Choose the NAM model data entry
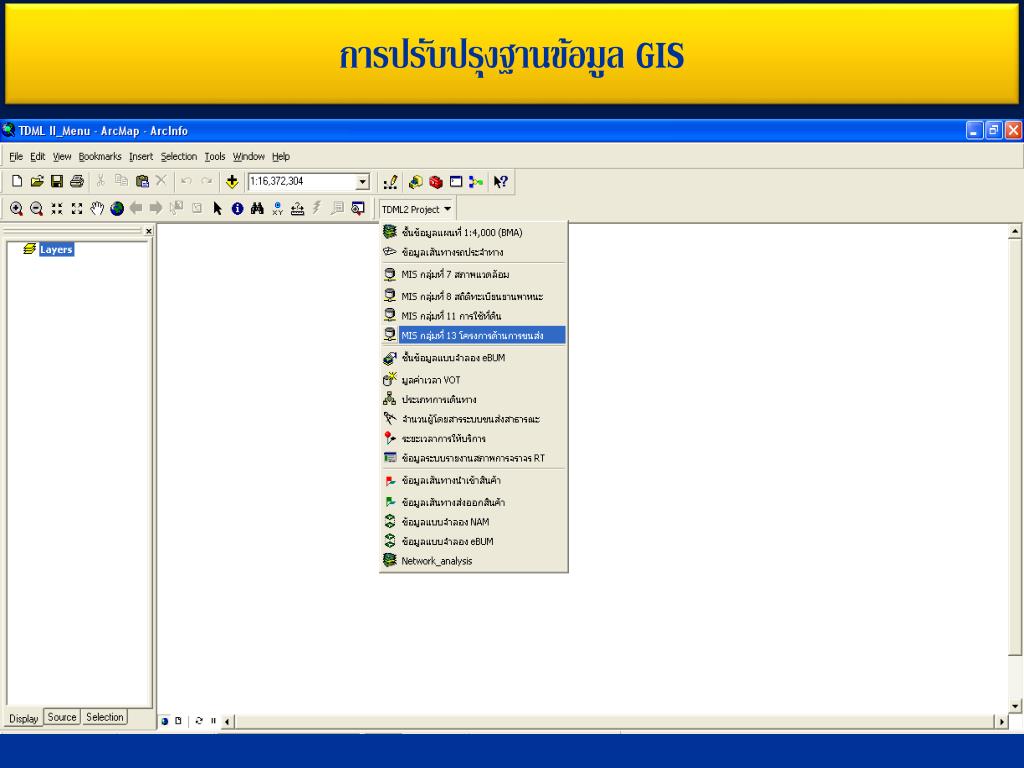 tap(473, 522)
